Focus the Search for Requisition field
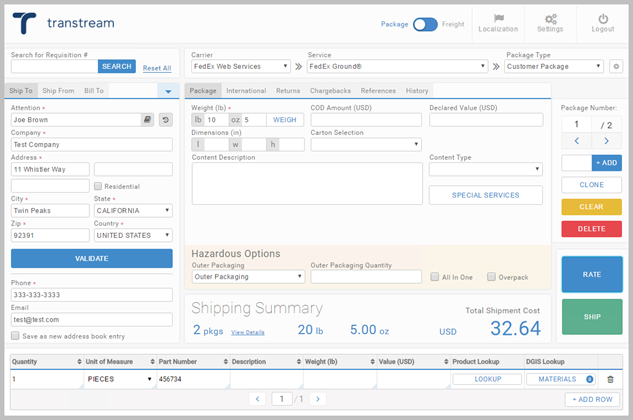The width and height of the screenshot is (633, 420). [54, 66]
